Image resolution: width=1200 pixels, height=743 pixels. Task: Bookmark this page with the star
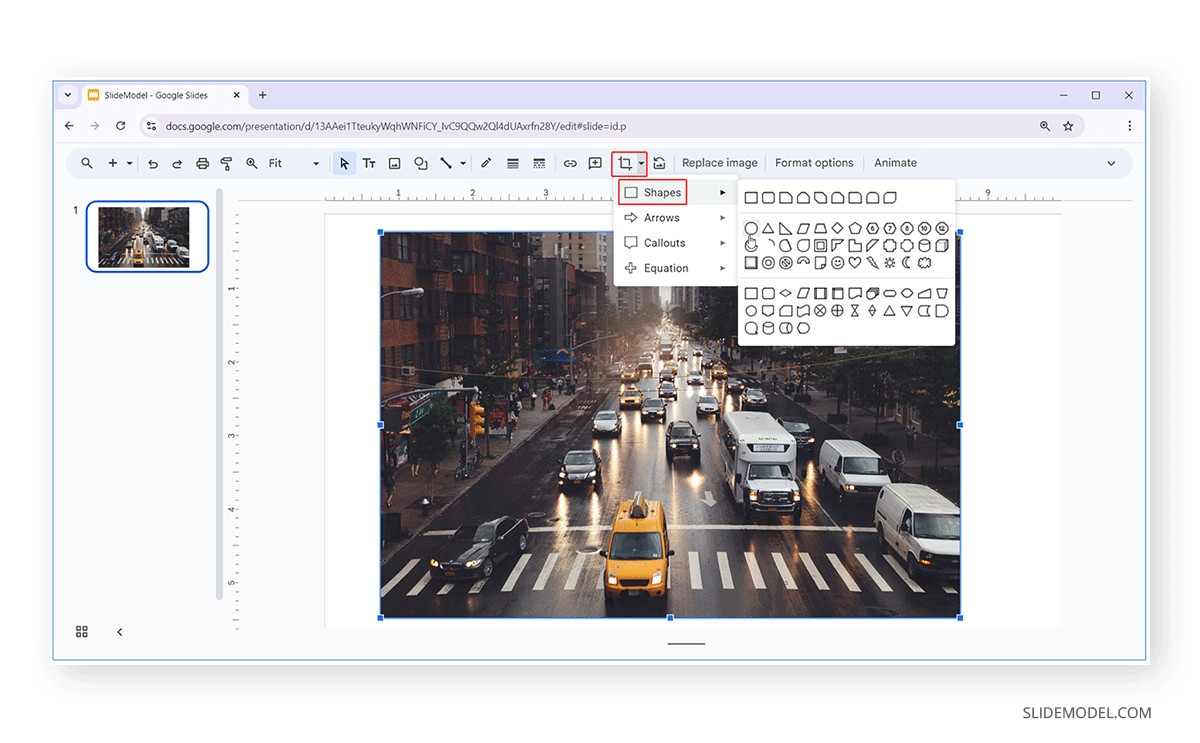coord(1068,126)
